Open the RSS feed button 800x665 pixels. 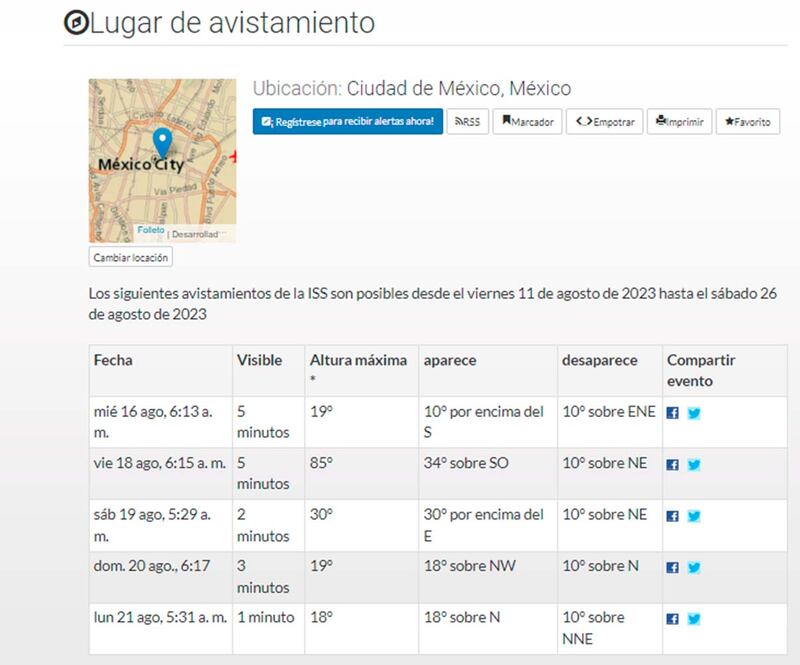[467, 121]
